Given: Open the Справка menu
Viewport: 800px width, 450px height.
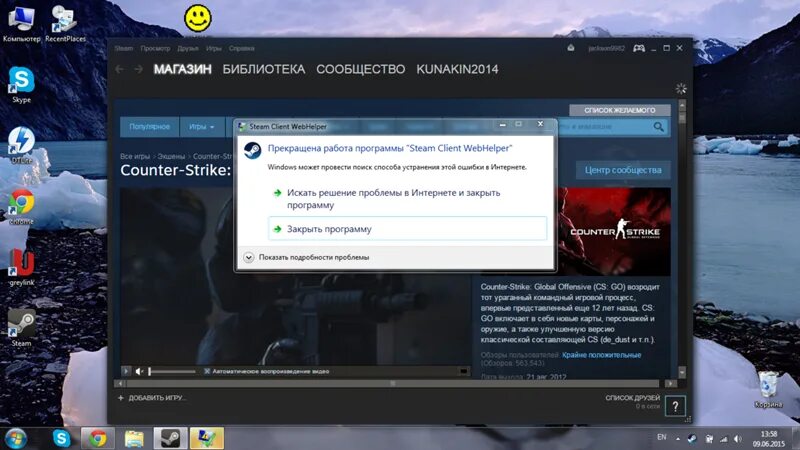Looking at the screenshot, I should tap(241, 48).
